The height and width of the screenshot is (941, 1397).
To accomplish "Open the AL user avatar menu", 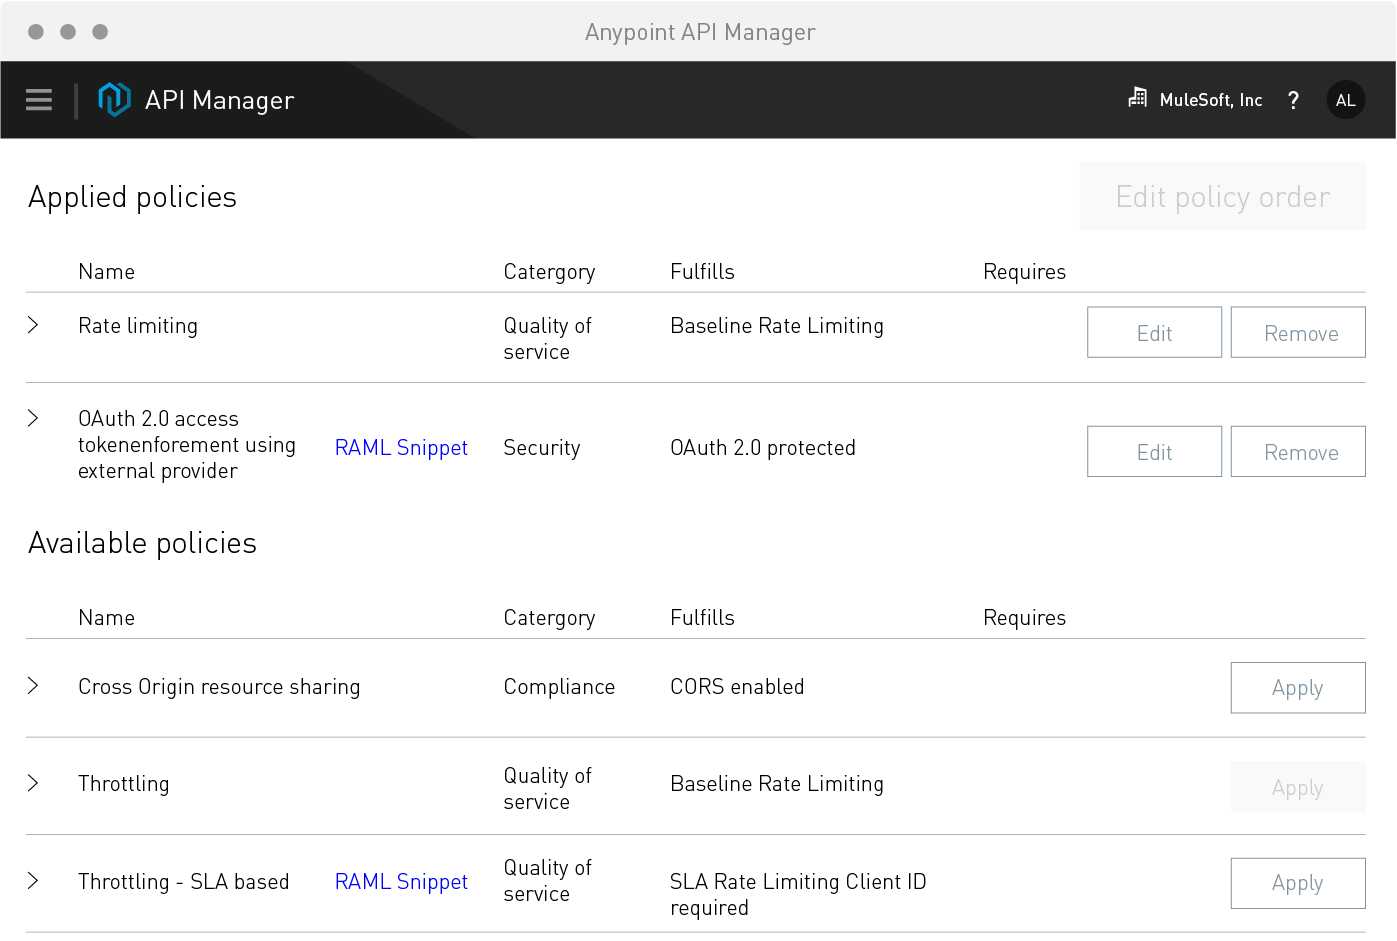I will (1345, 99).
